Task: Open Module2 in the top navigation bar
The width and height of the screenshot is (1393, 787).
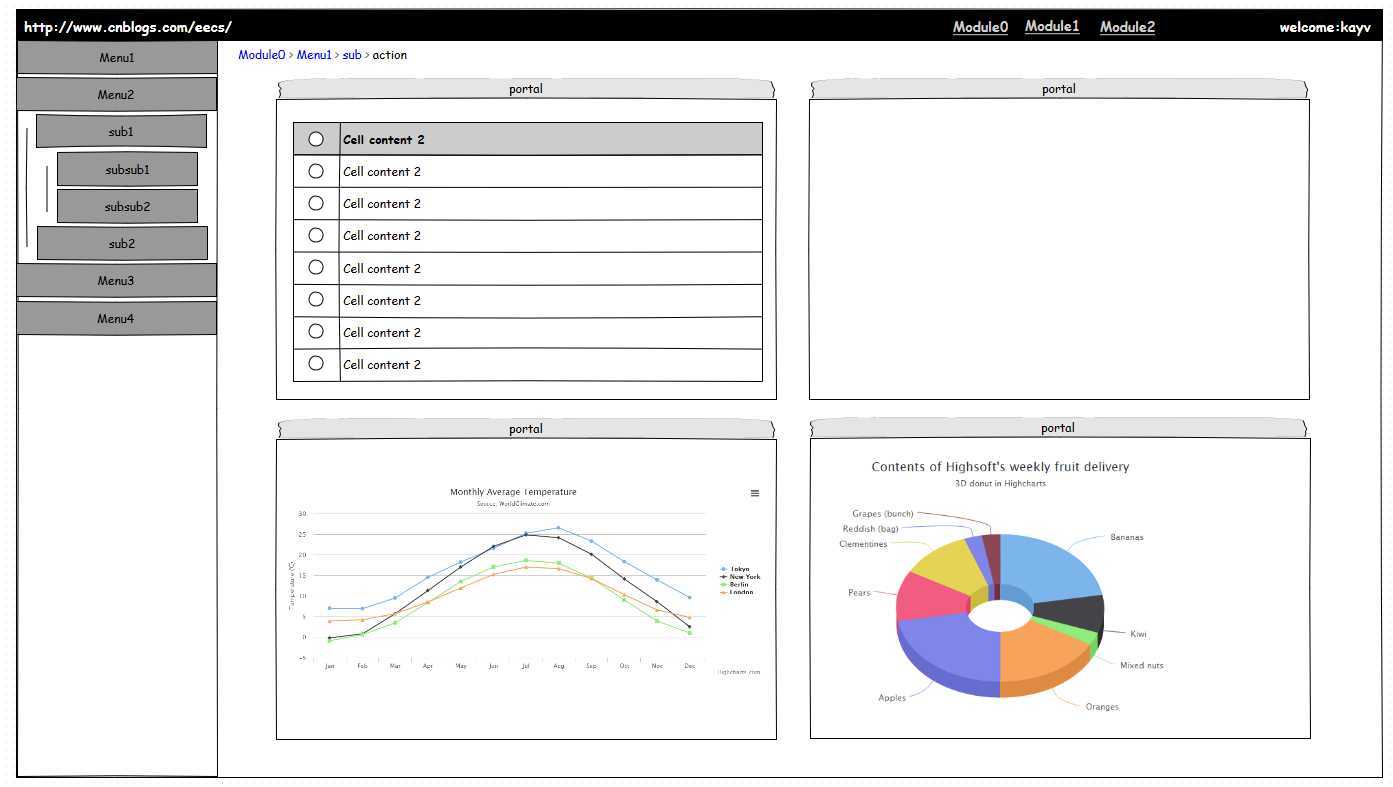Action: coord(1127,27)
